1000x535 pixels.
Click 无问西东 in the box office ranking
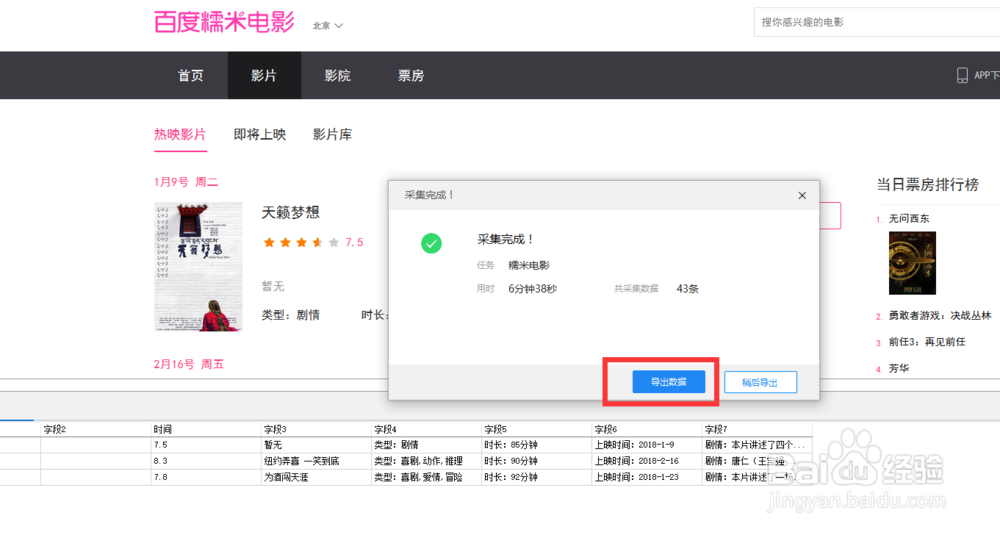(x=909, y=219)
